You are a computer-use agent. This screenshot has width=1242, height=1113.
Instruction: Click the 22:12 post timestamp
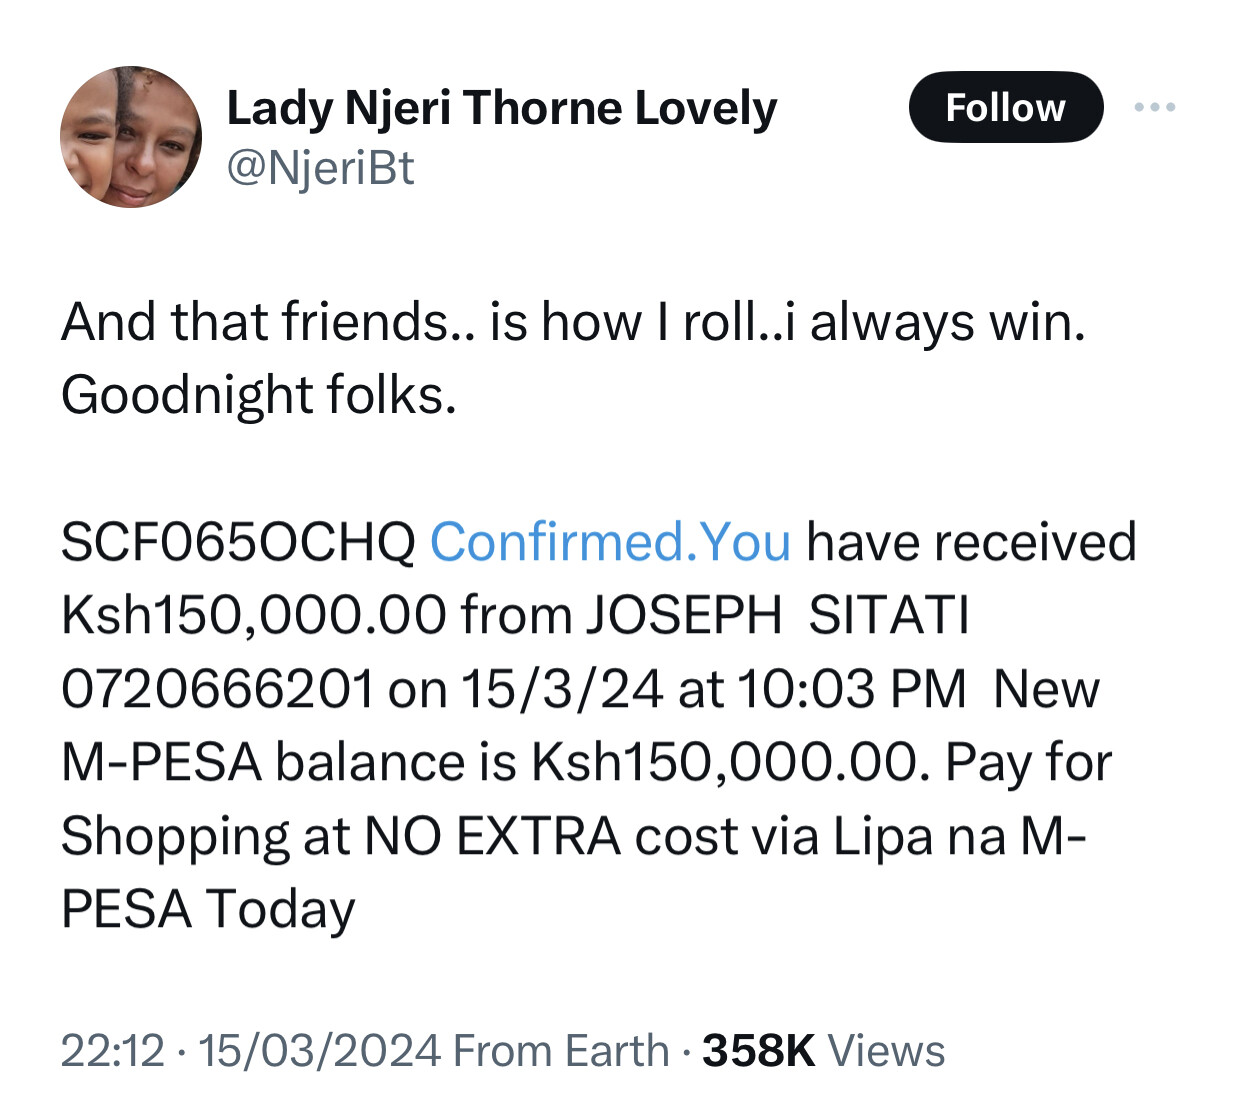click(x=112, y=1051)
